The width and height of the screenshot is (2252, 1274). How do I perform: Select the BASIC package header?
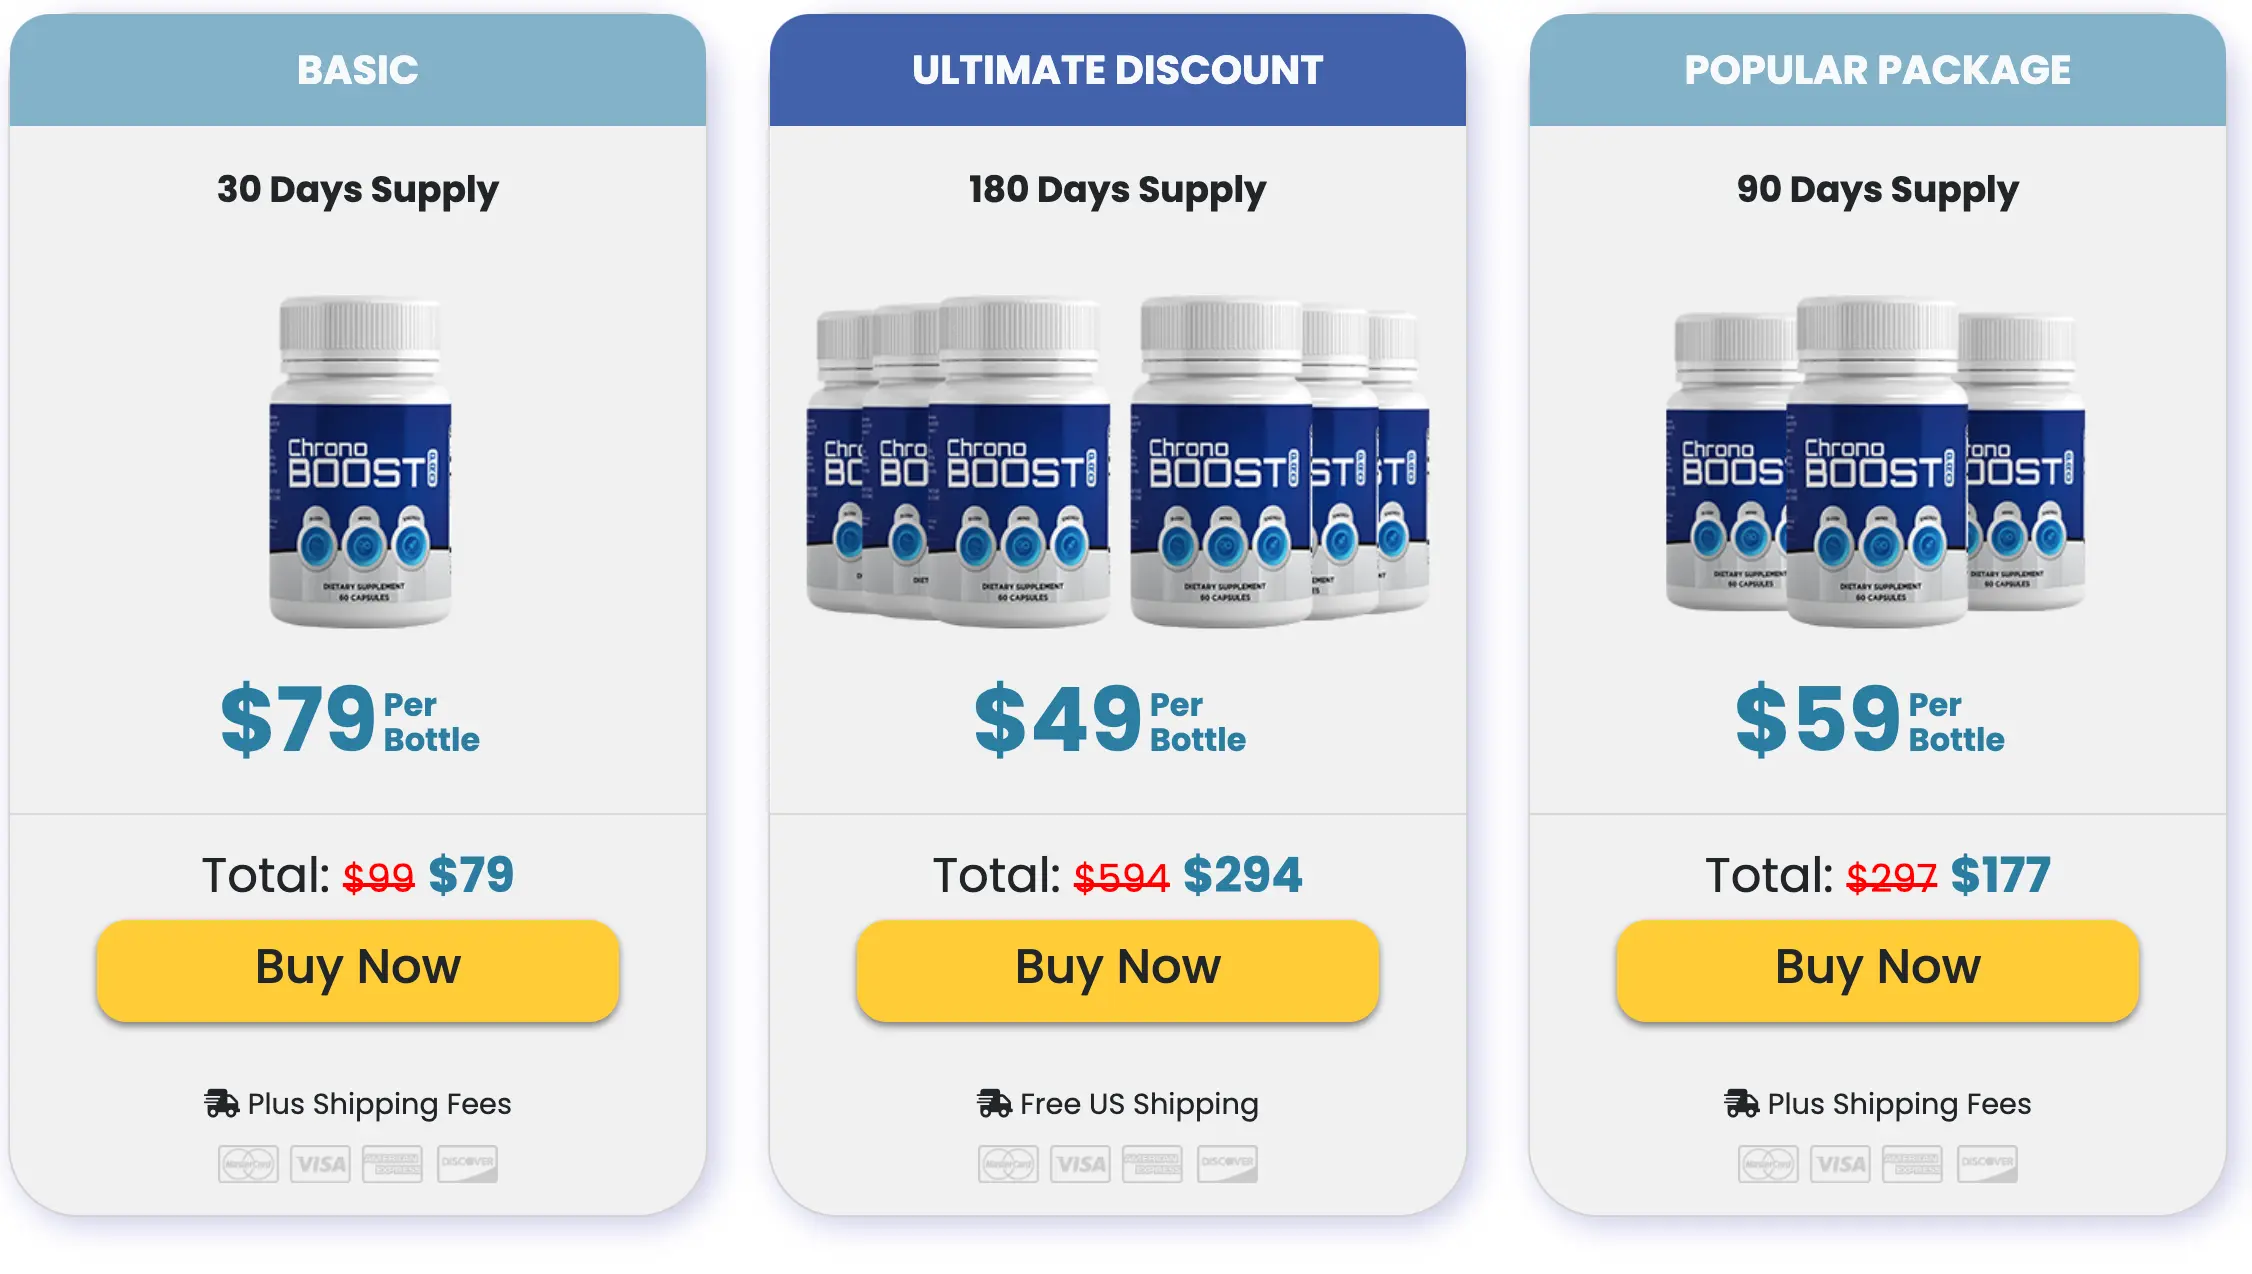click(356, 70)
